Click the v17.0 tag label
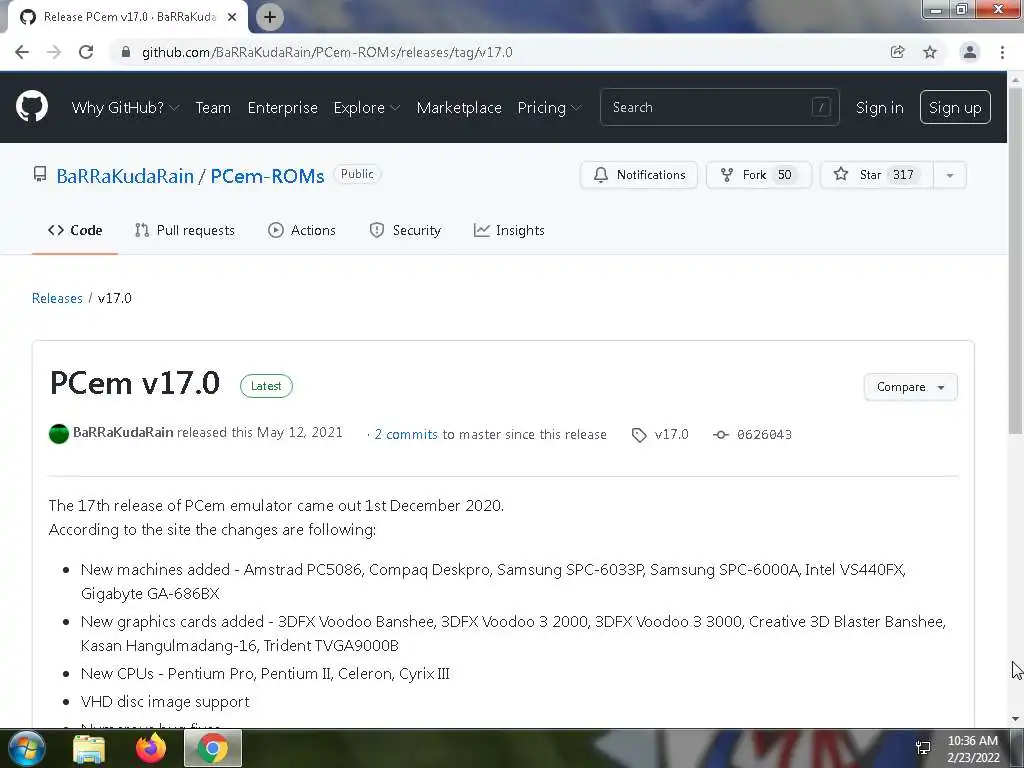 coord(671,434)
